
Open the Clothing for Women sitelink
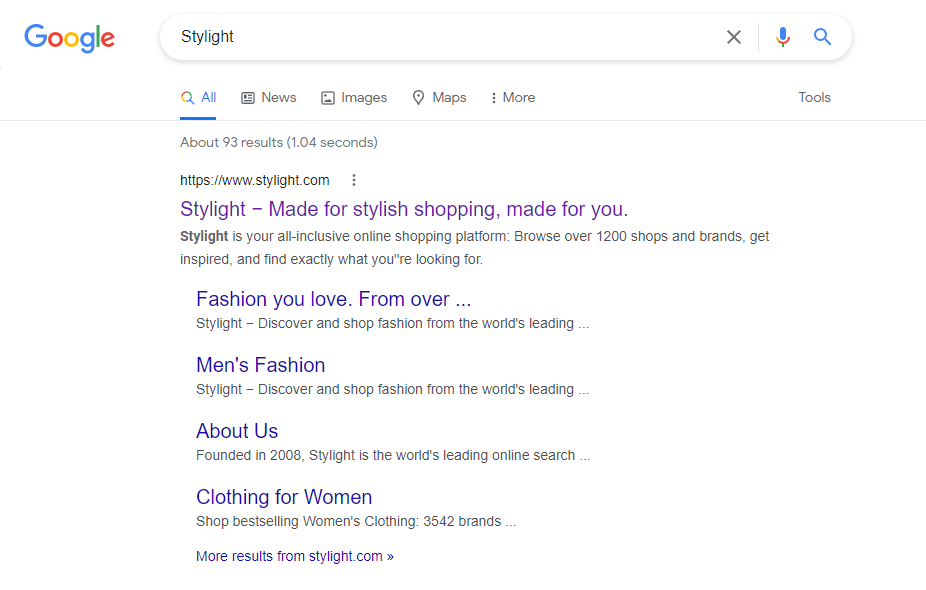tap(284, 497)
